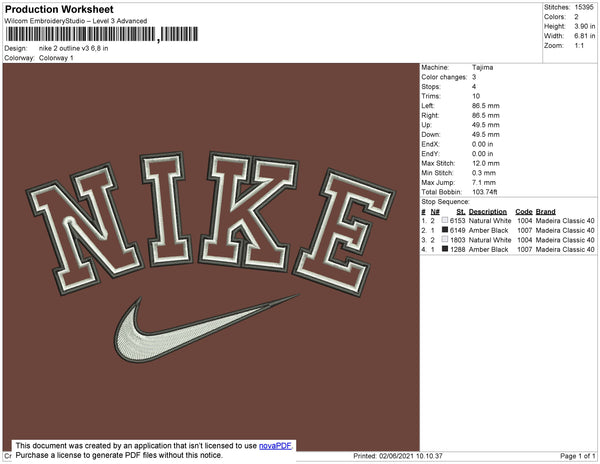Select the Max Stitch value '12.0 mm'
Viewport: 600px width, 464px height.
pyautogui.click(x=486, y=163)
